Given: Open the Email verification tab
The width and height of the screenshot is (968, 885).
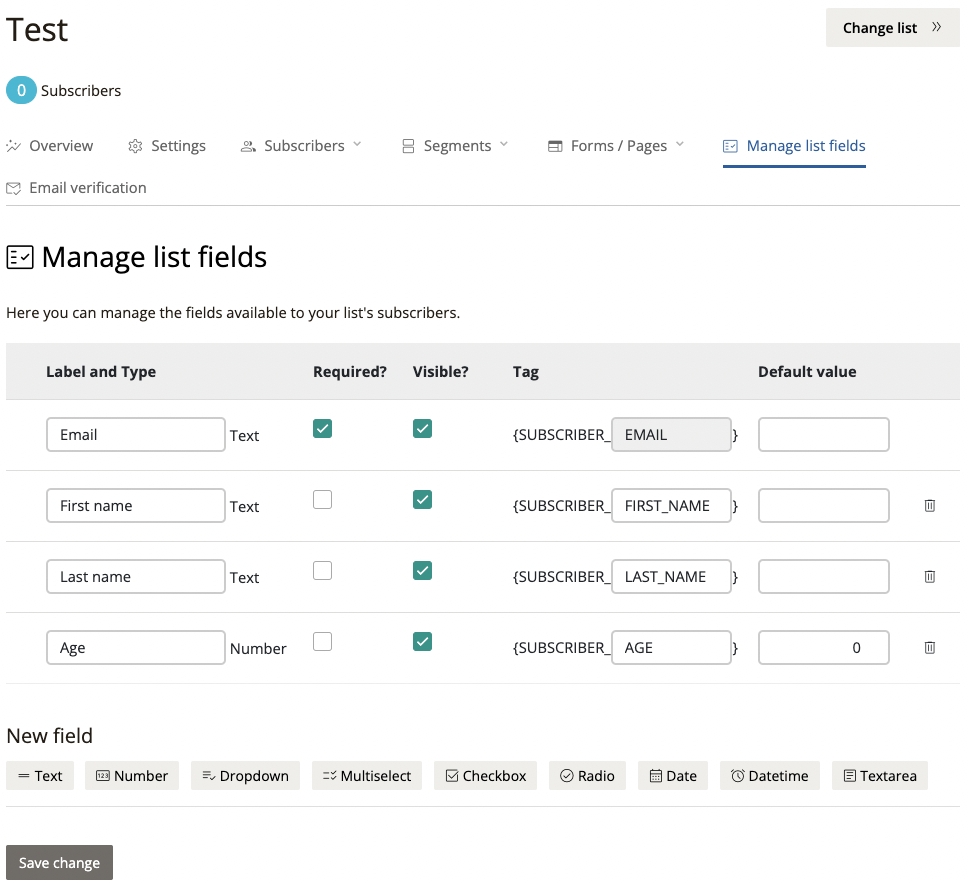Looking at the screenshot, I should click(77, 188).
